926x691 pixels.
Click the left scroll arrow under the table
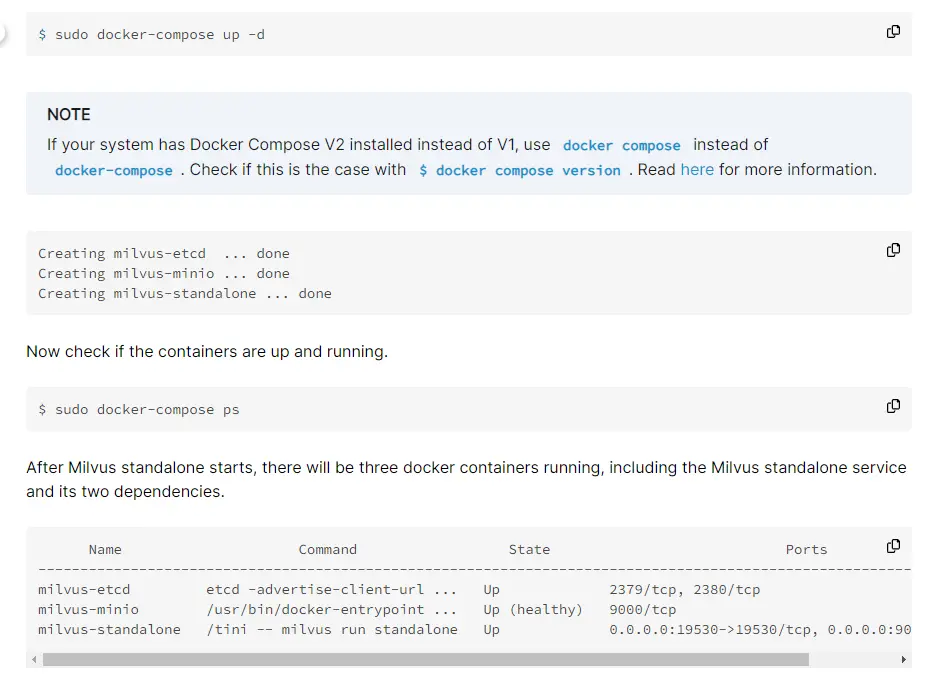click(x=34, y=659)
